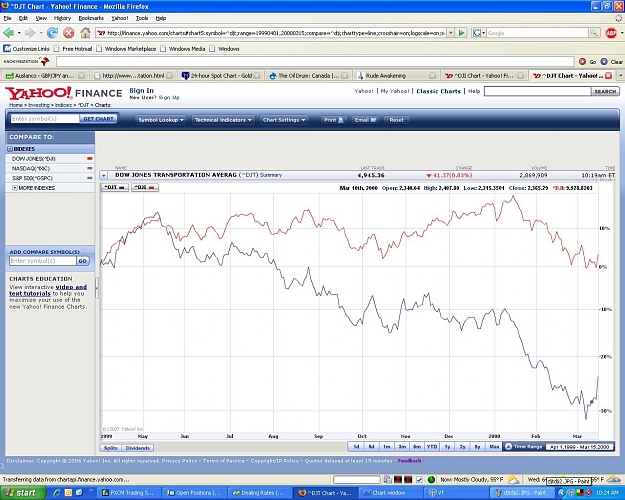Click the Reset button

[x=396, y=120]
